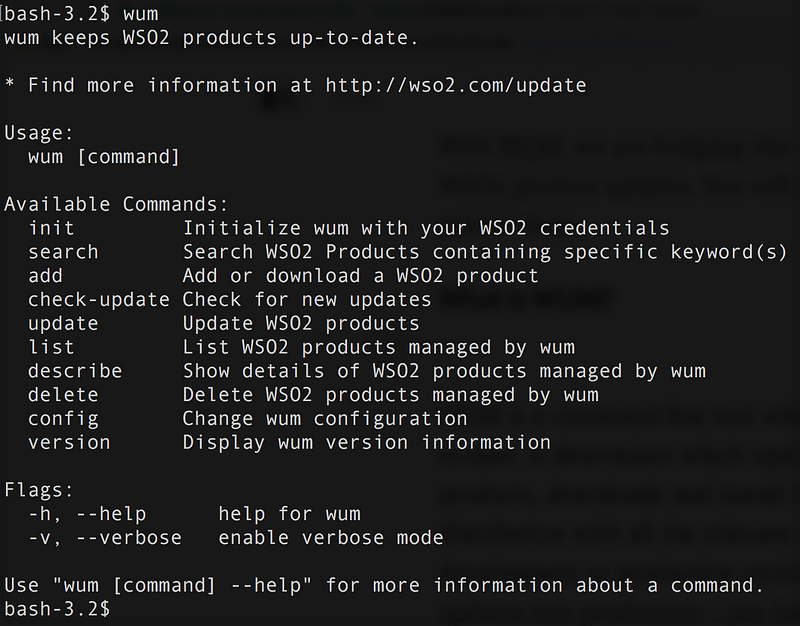Click the 'Flags:' heading
Screen dimensions: 800x626
tap(39, 490)
